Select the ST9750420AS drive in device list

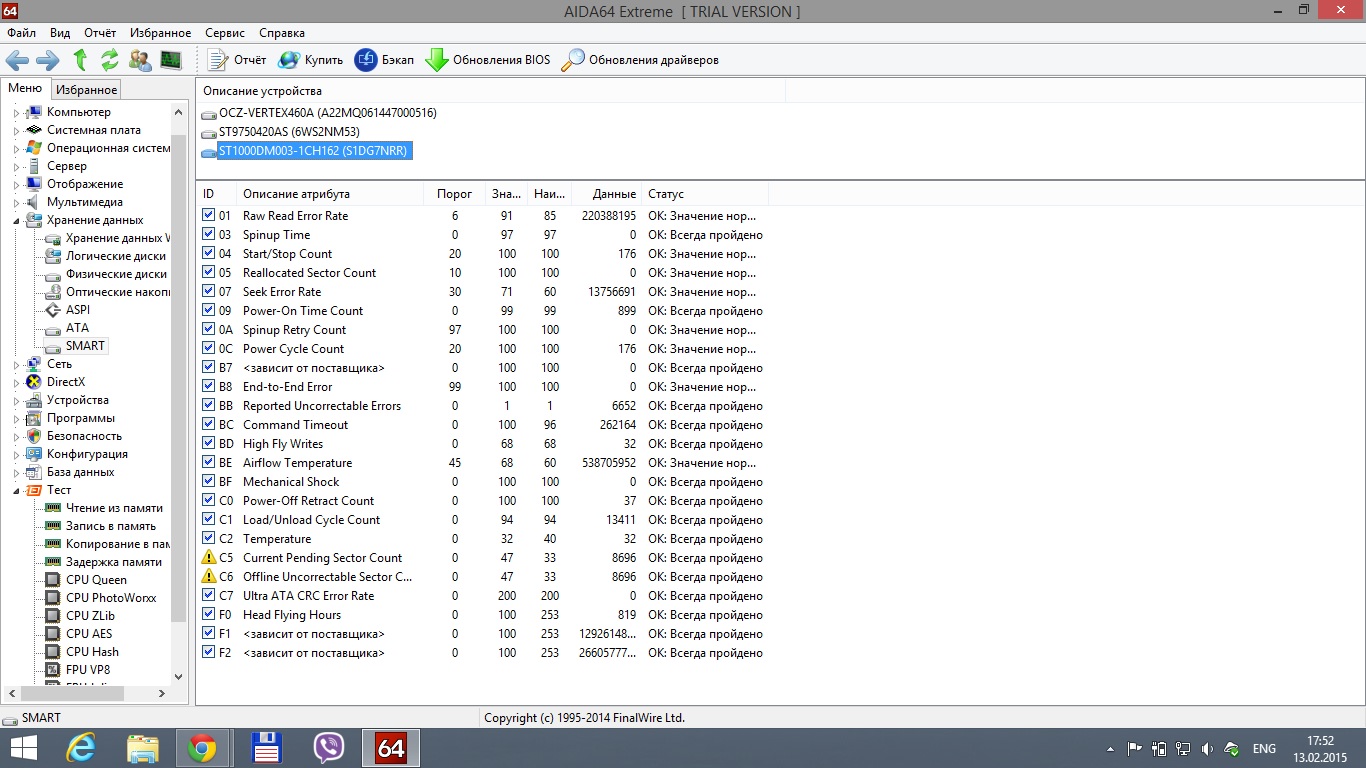(289, 132)
